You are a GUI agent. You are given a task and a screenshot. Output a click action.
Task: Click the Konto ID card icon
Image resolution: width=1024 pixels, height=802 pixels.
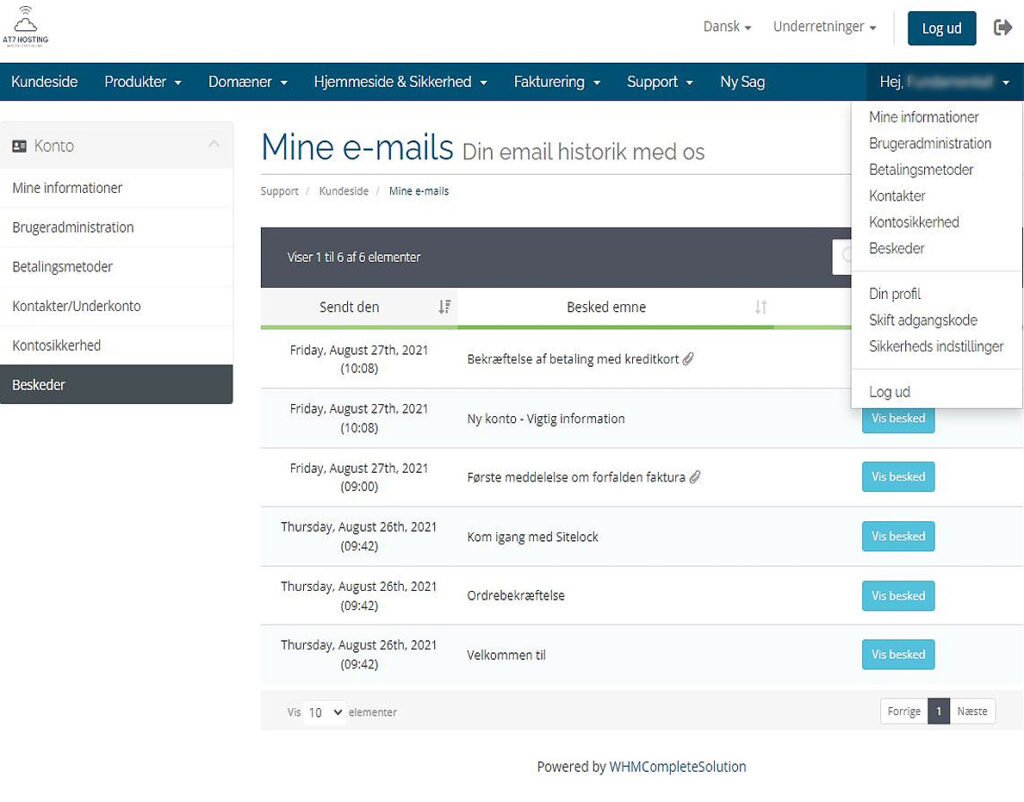click(x=19, y=146)
